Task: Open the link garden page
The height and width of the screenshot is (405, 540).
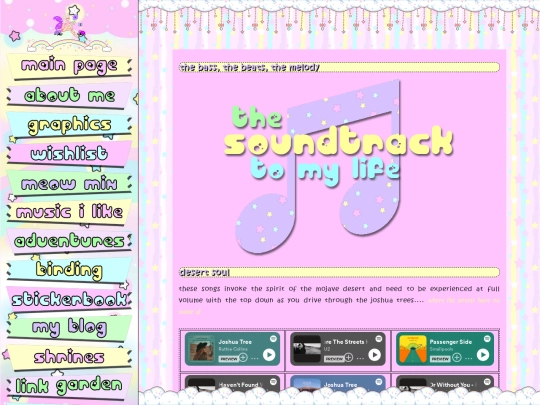Action: point(69,386)
